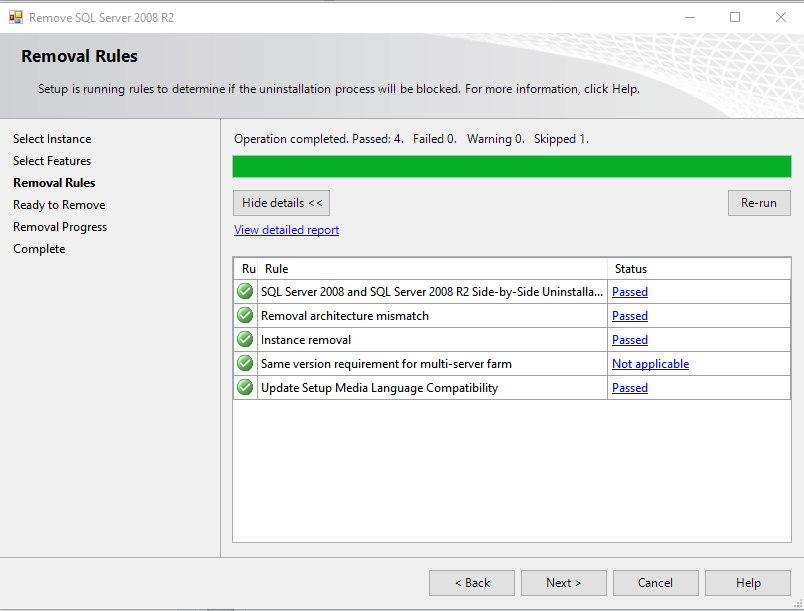Click green check icon for Removal architecture mismatch
The height and width of the screenshot is (611, 804).
245,316
